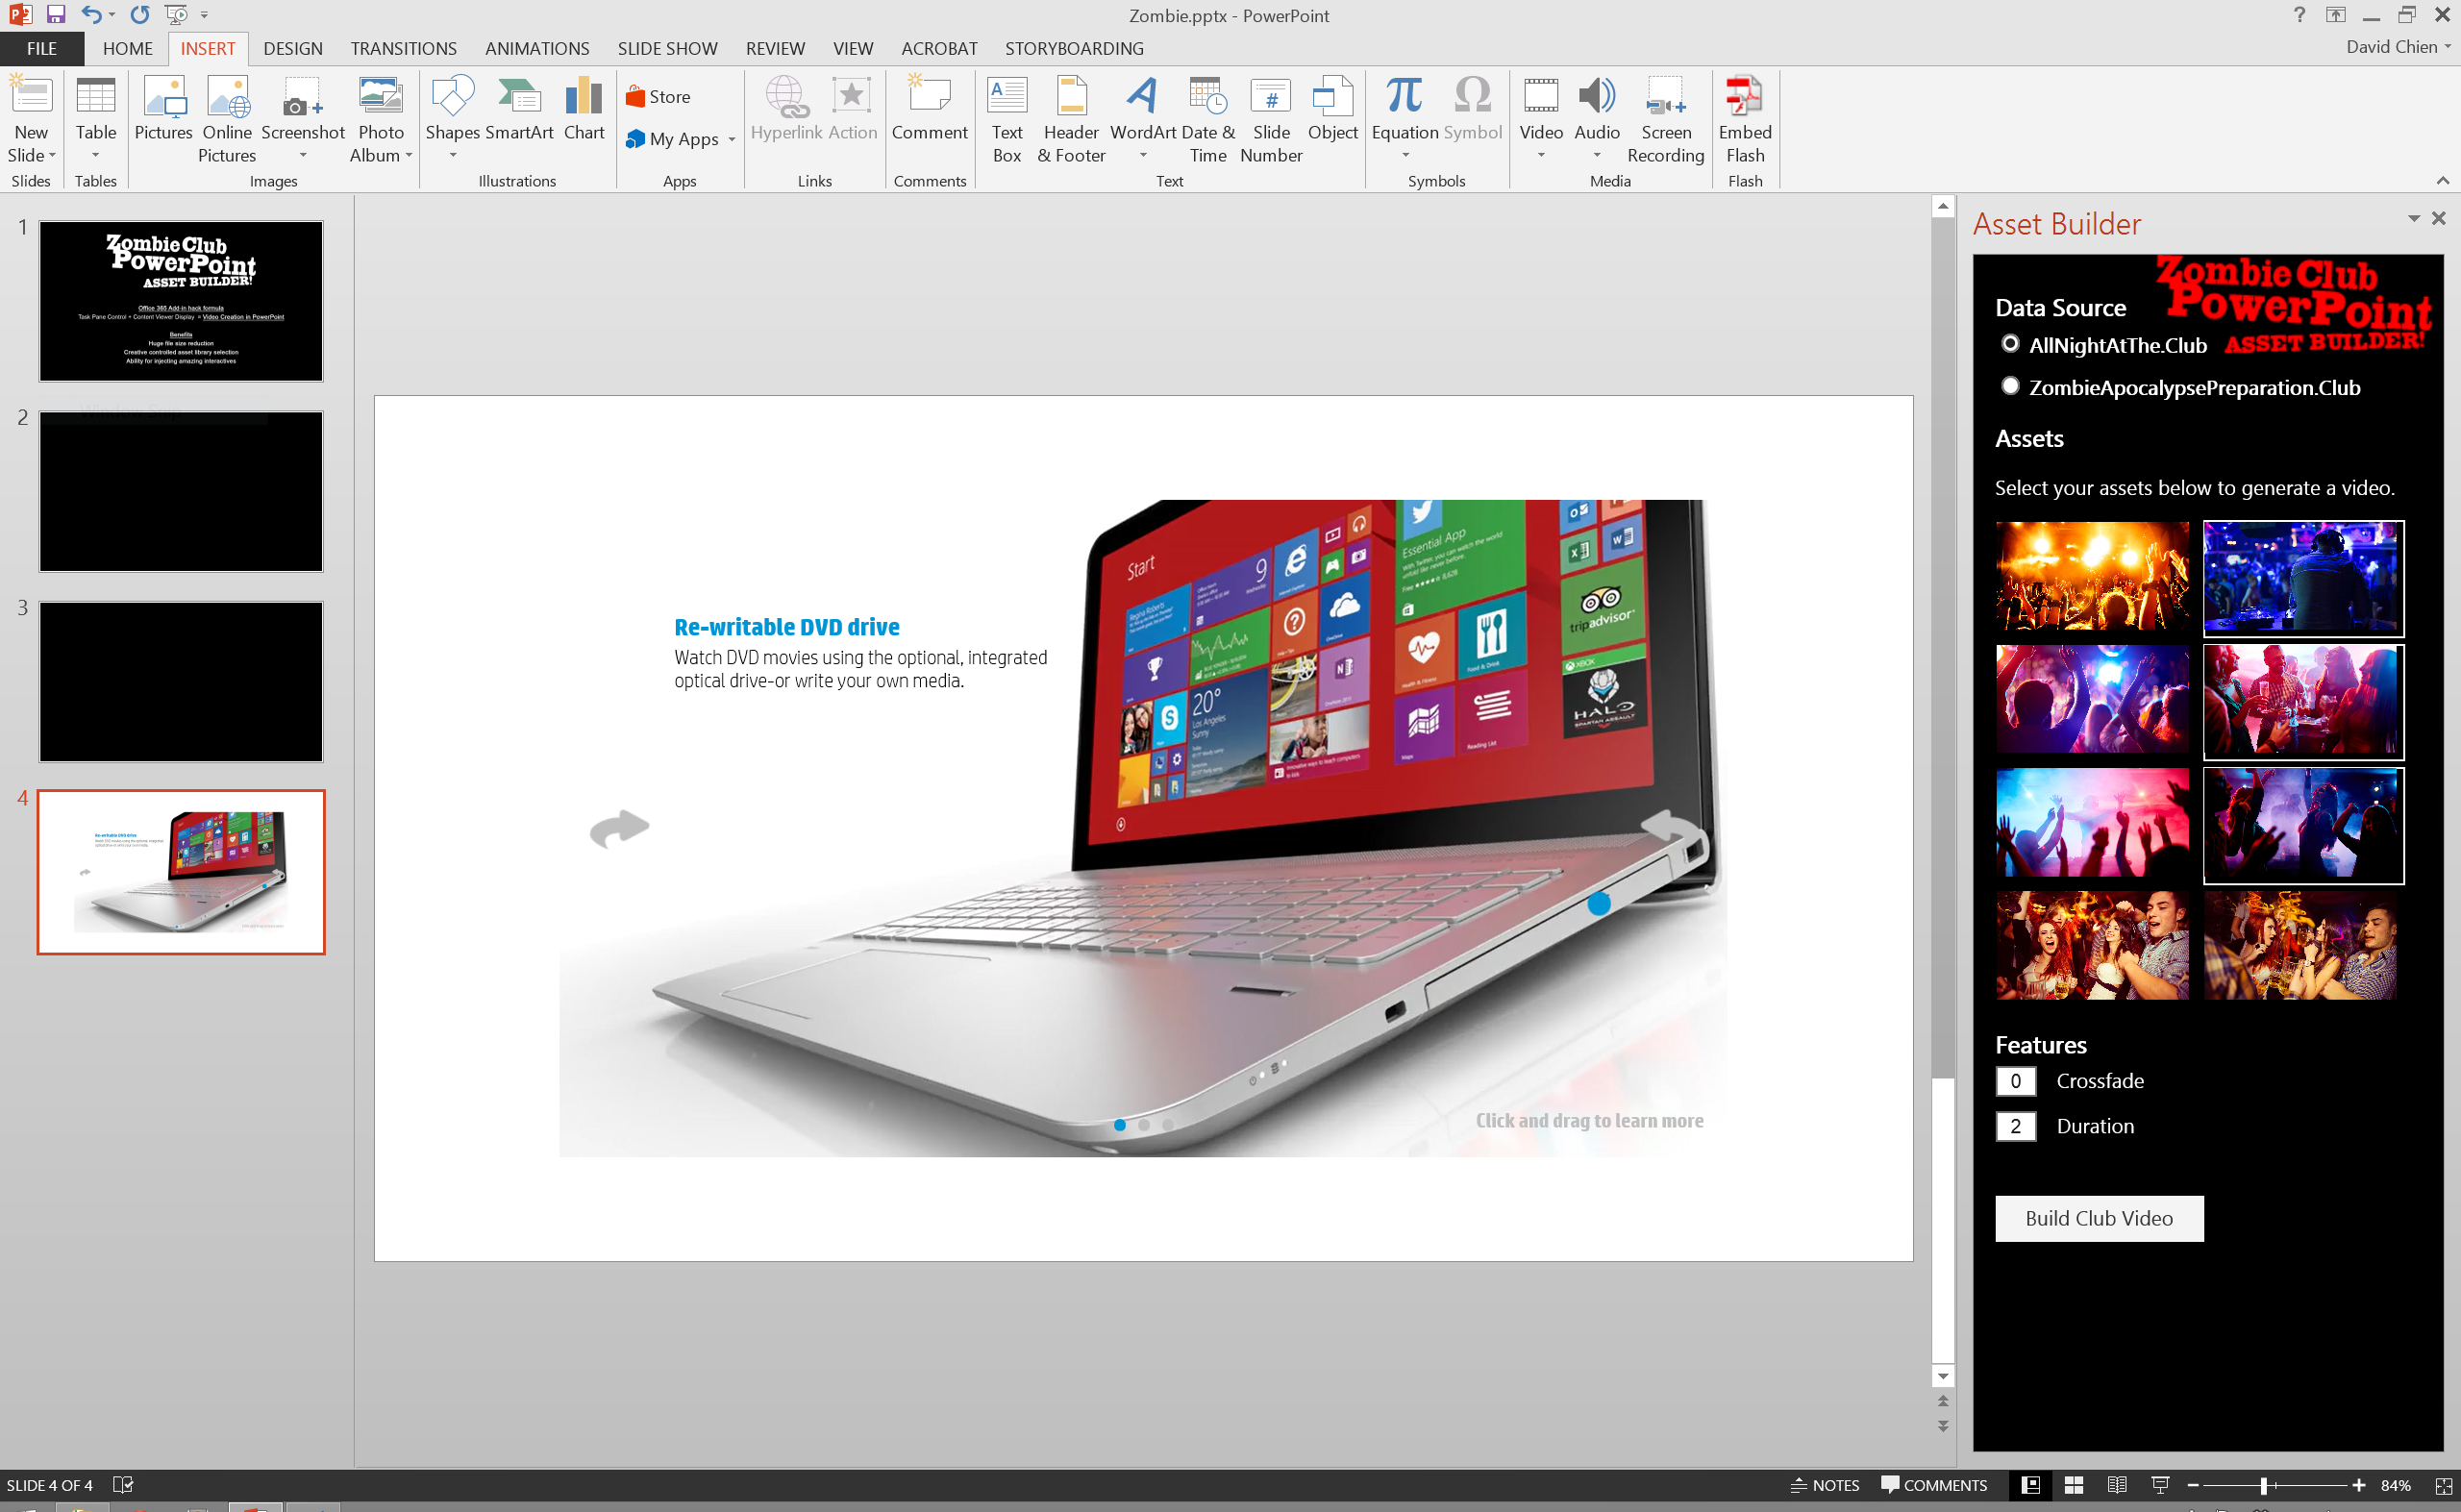Select ZombieApocalypsePreparation.Club data source

click(2010, 386)
